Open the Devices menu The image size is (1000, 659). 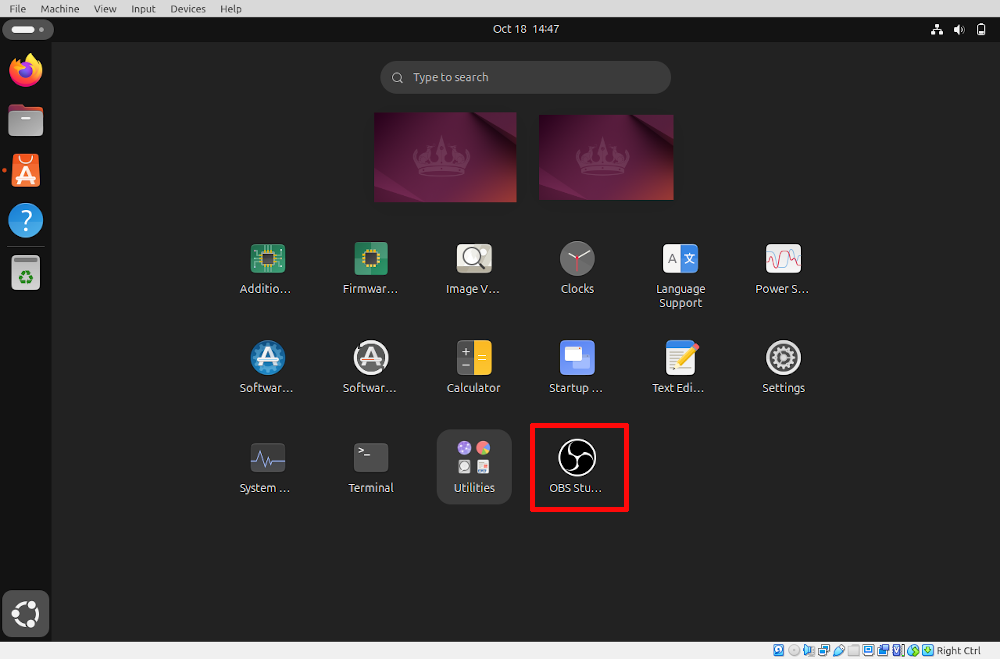pyautogui.click(x=188, y=8)
